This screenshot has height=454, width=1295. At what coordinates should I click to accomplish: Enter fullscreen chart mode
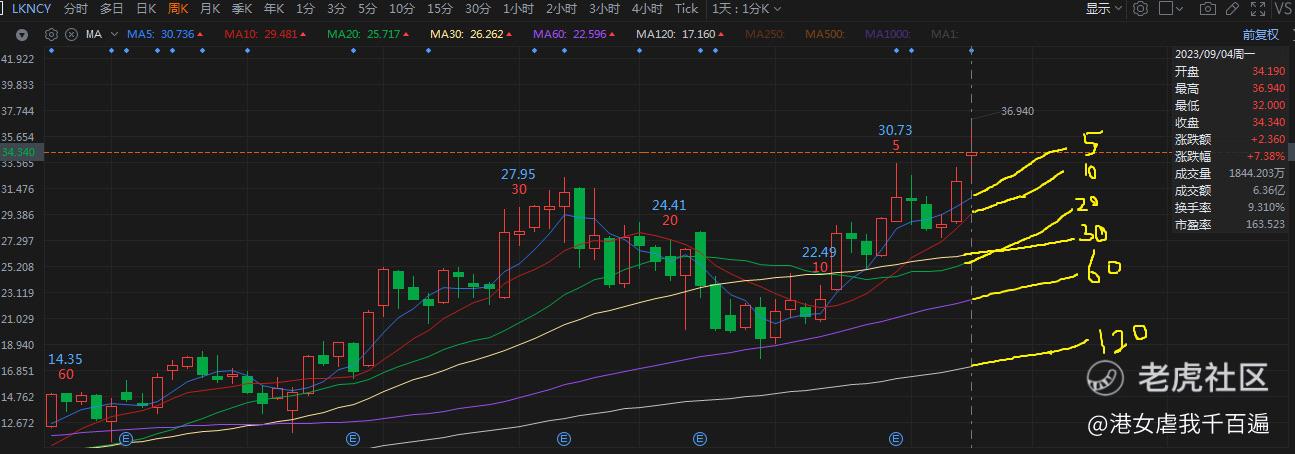tap(1258, 9)
